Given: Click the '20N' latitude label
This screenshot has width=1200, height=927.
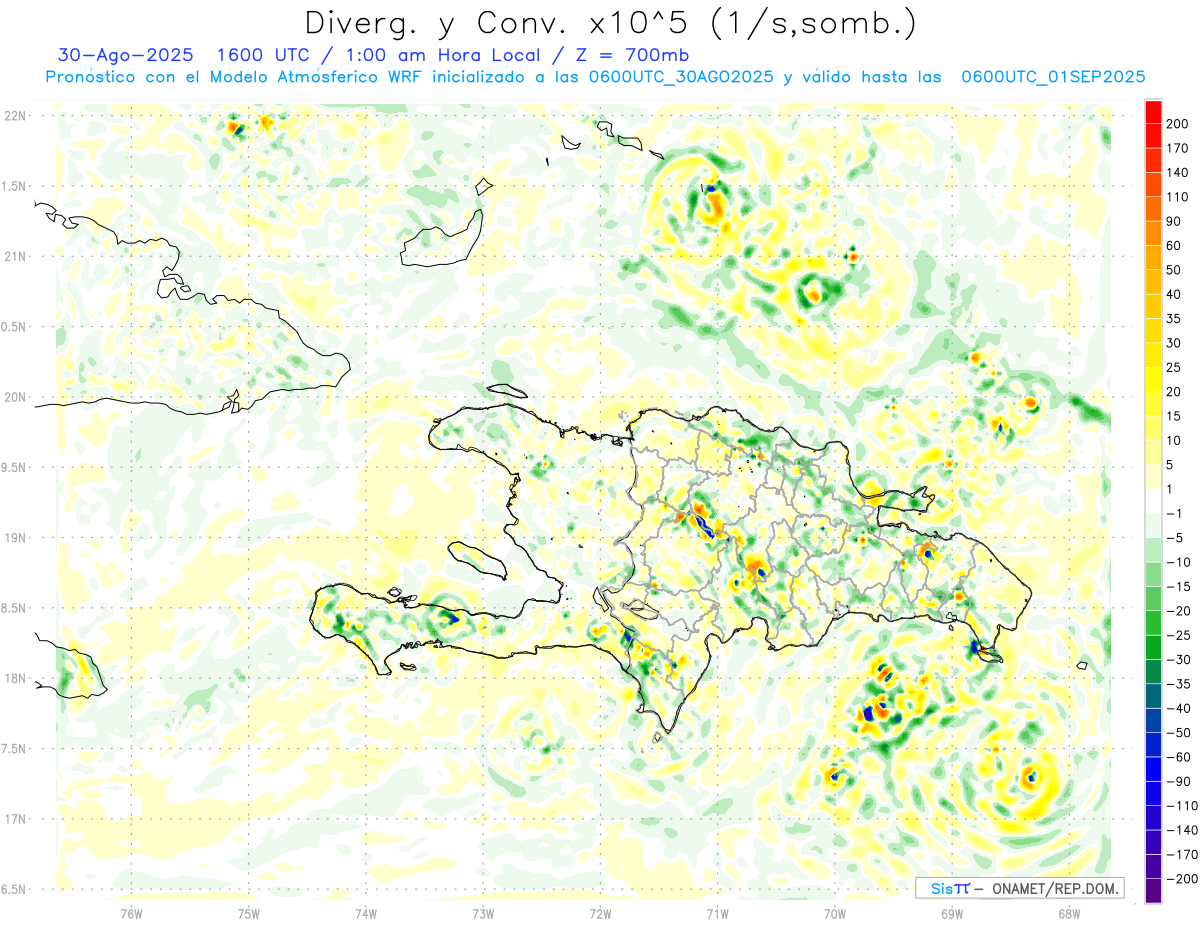Looking at the screenshot, I should tap(16, 397).
